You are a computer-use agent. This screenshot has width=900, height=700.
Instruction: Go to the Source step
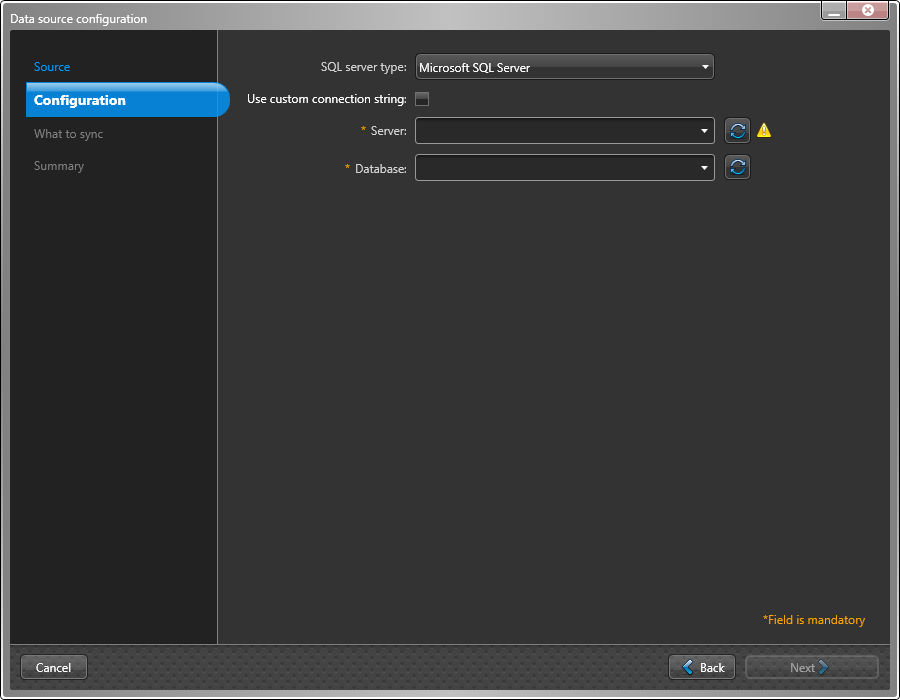click(x=52, y=67)
